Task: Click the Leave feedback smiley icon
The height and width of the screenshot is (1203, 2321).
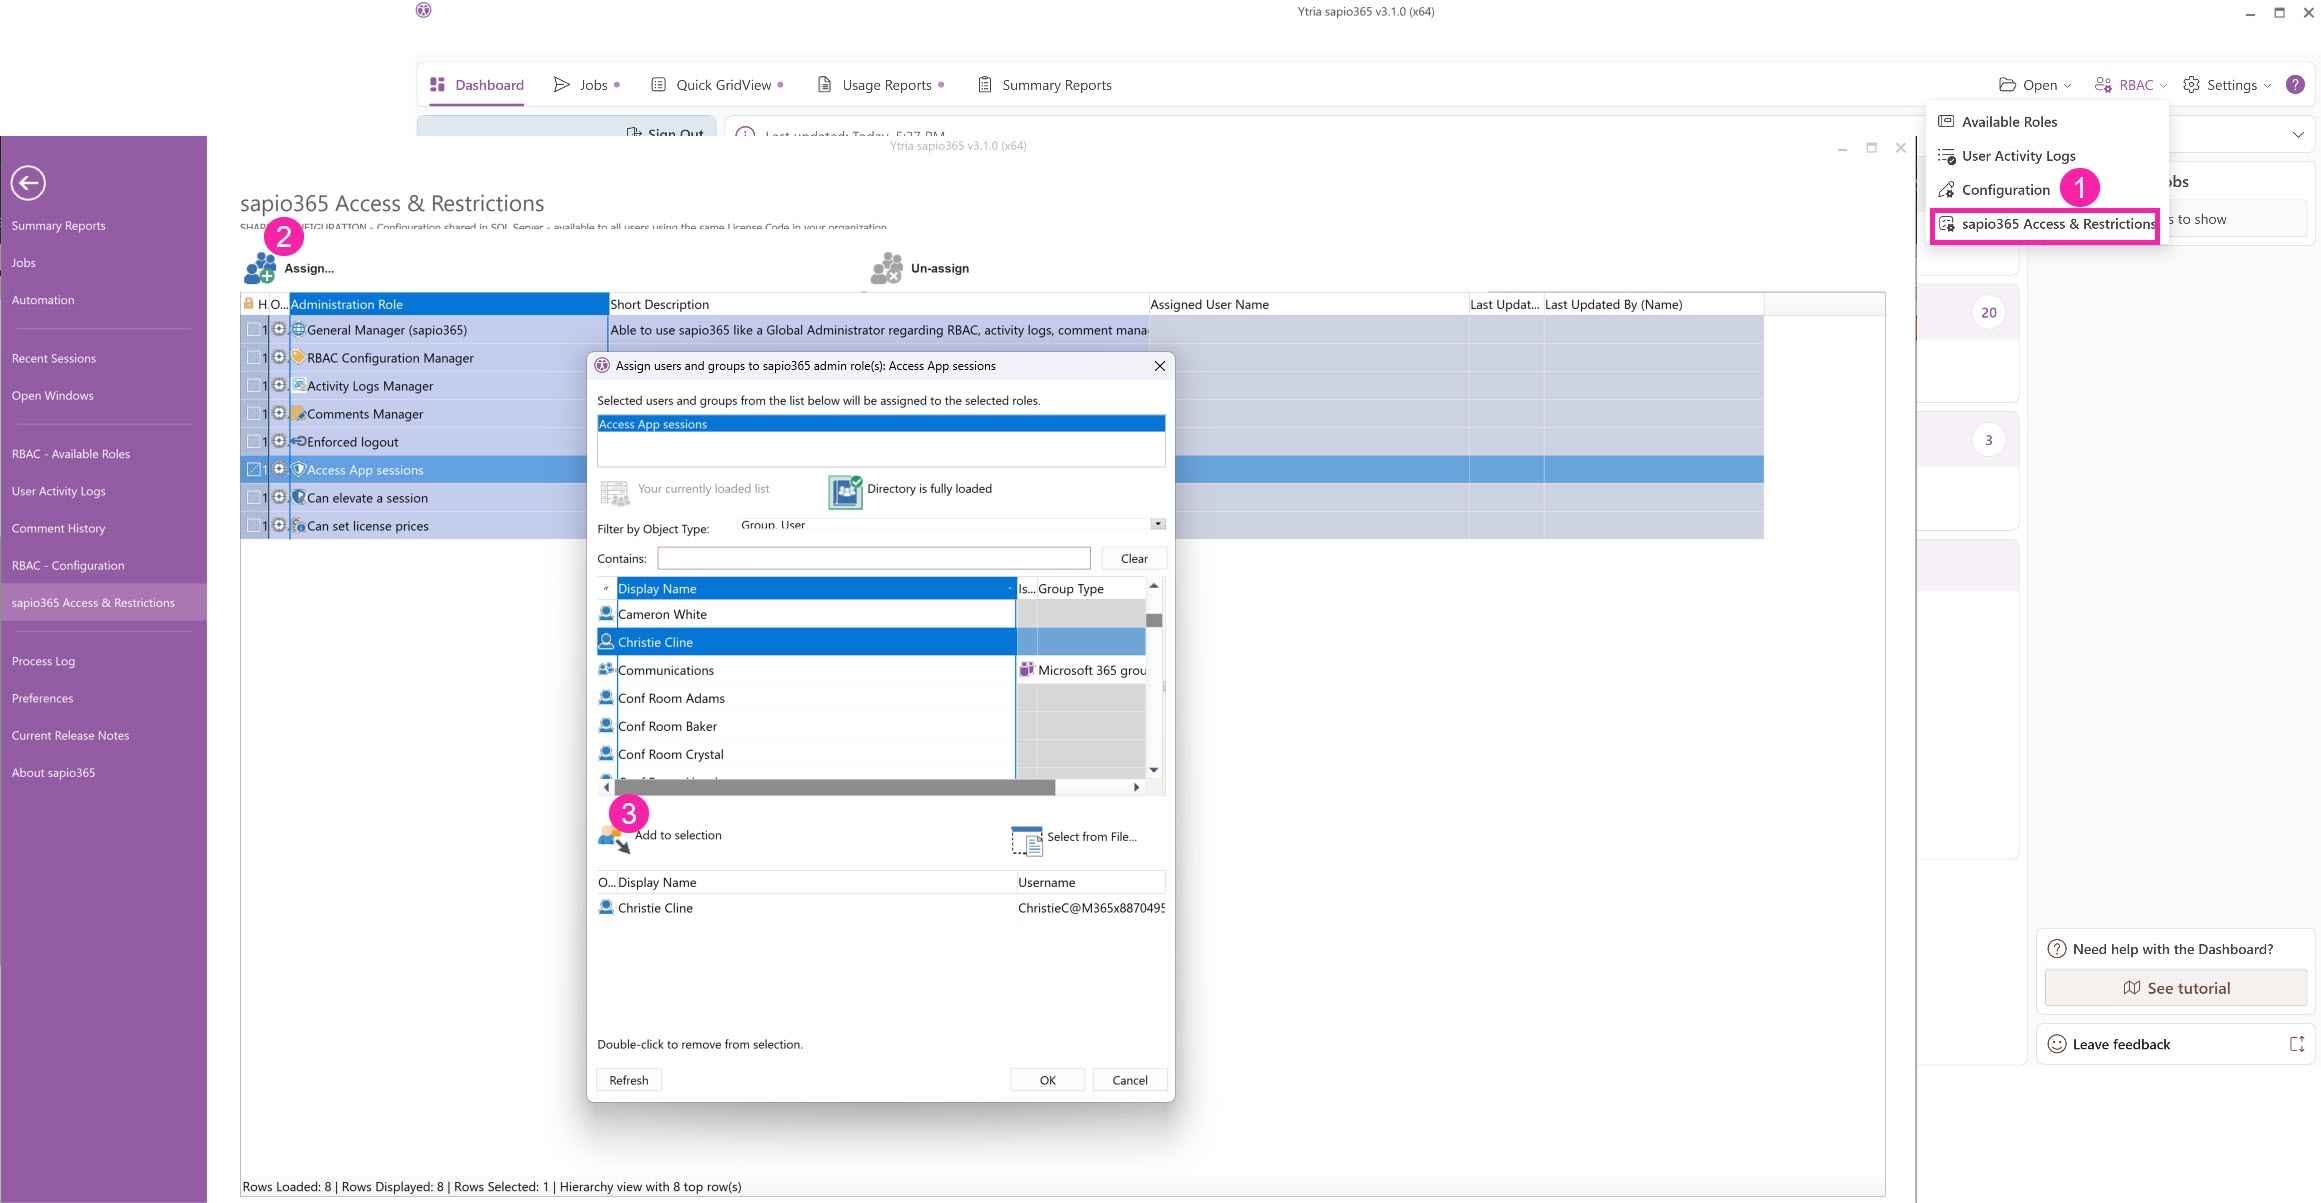Action: pos(2057,1044)
